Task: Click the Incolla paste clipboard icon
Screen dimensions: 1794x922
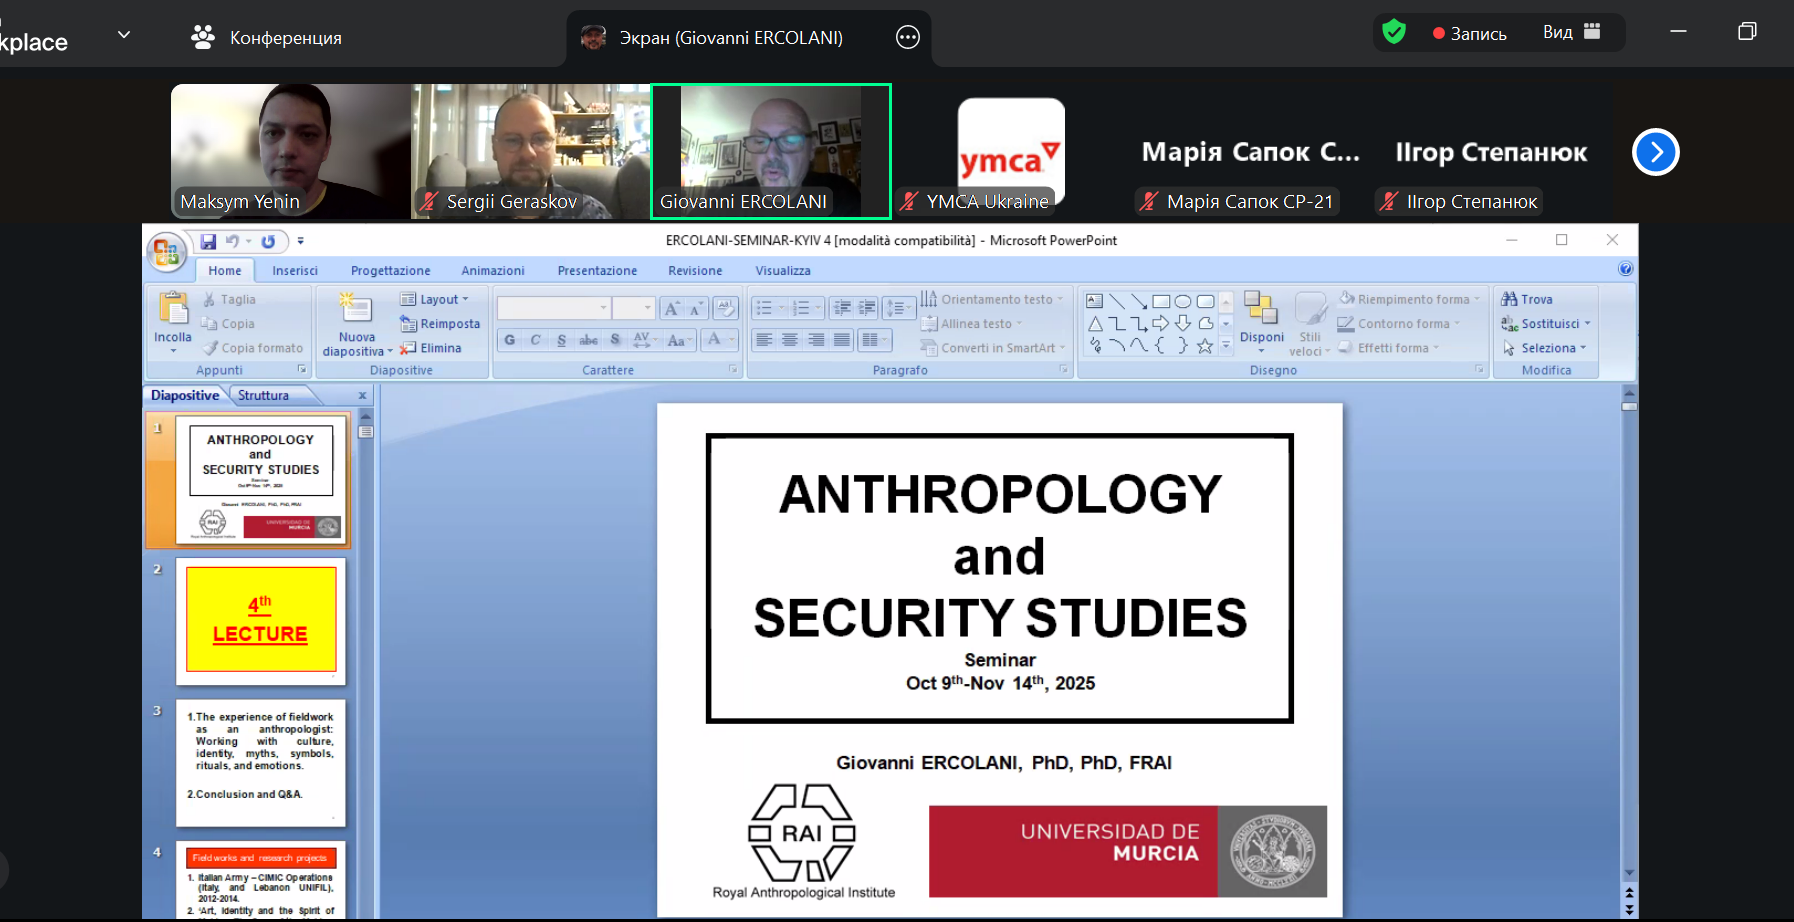Action: [x=173, y=311]
